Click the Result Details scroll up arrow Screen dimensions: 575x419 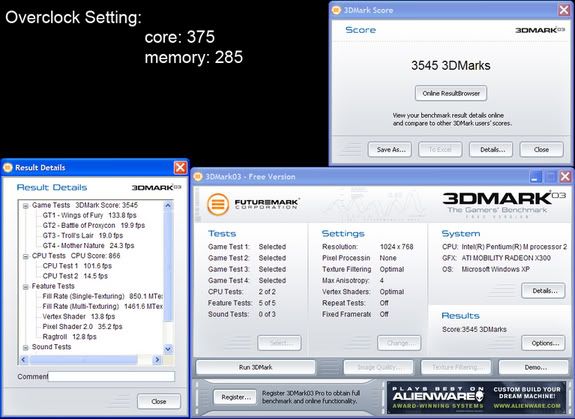point(168,205)
